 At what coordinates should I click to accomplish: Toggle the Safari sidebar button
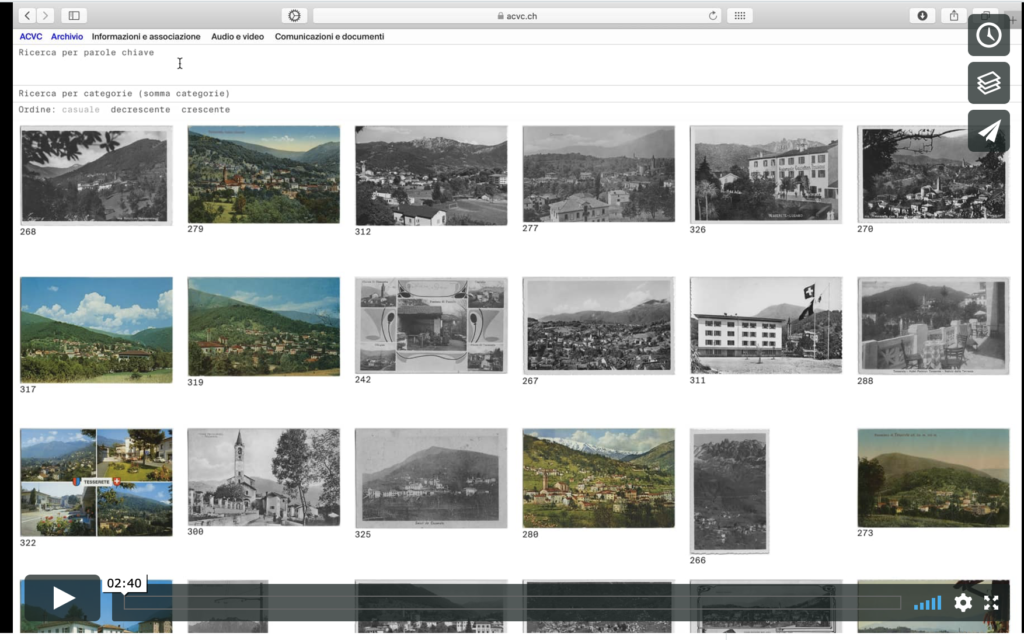coord(73,15)
